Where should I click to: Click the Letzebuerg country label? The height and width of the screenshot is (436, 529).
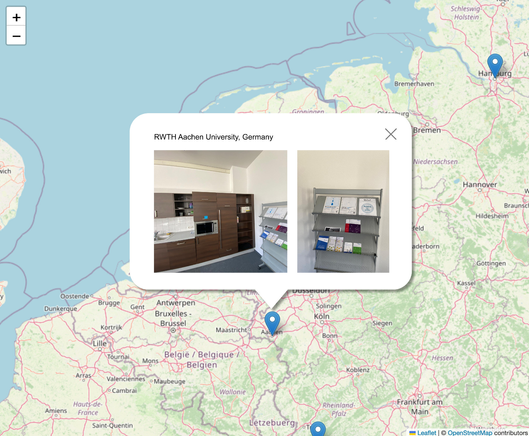click(272, 423)
